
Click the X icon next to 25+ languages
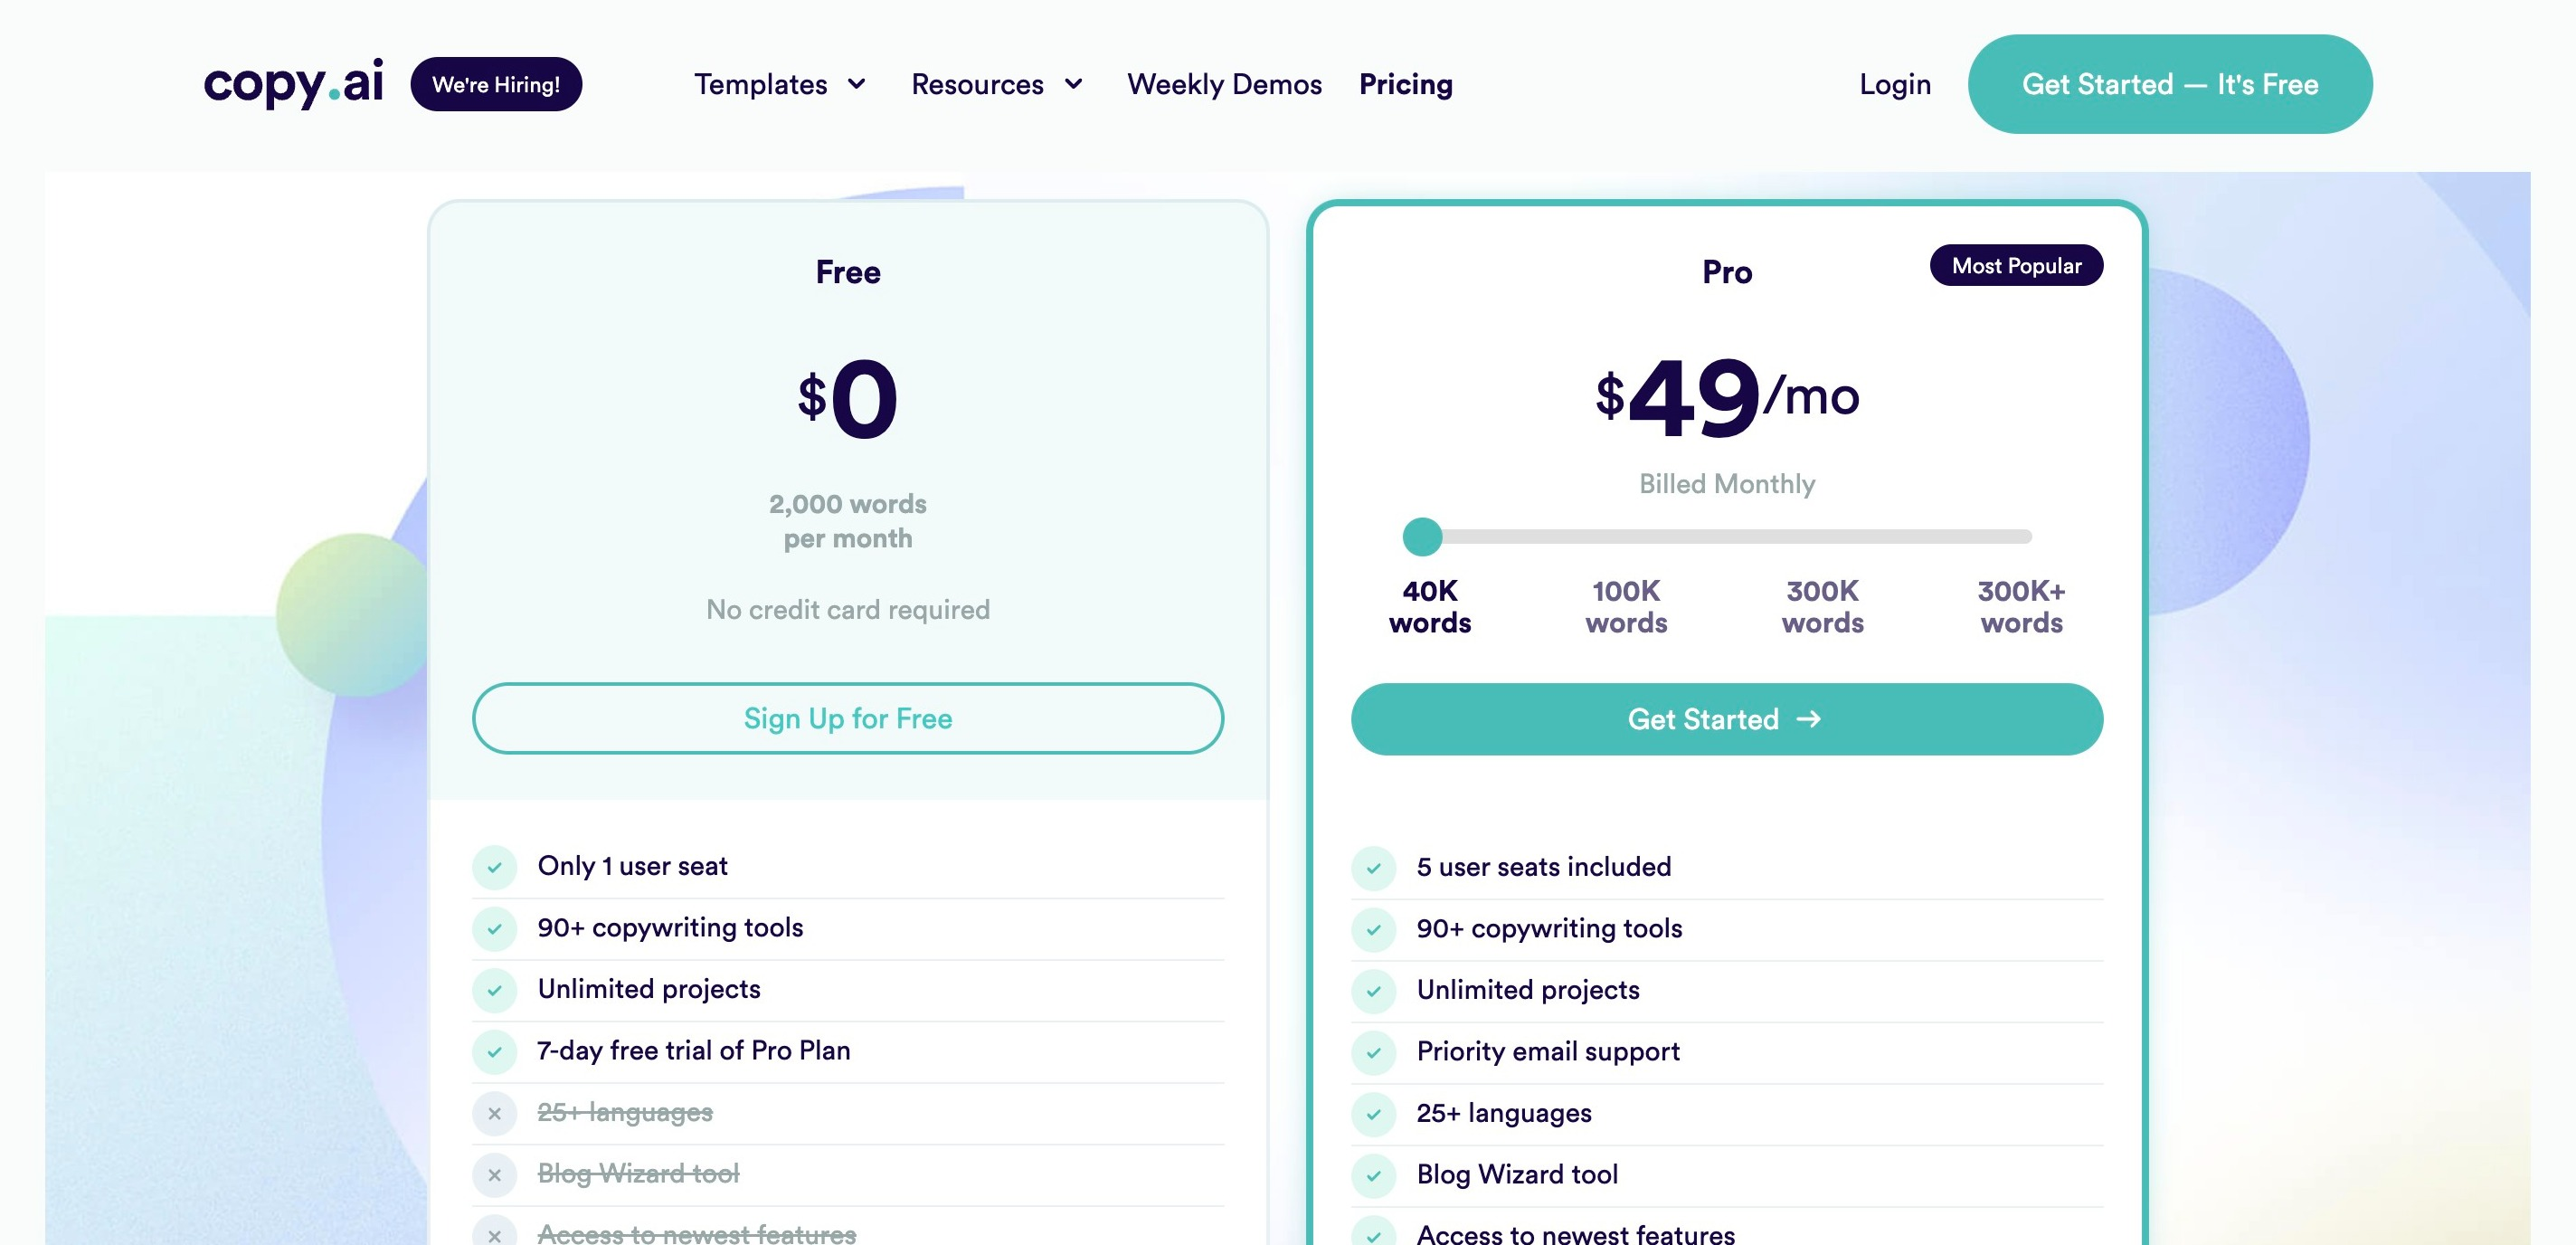tap(494, 1113)
